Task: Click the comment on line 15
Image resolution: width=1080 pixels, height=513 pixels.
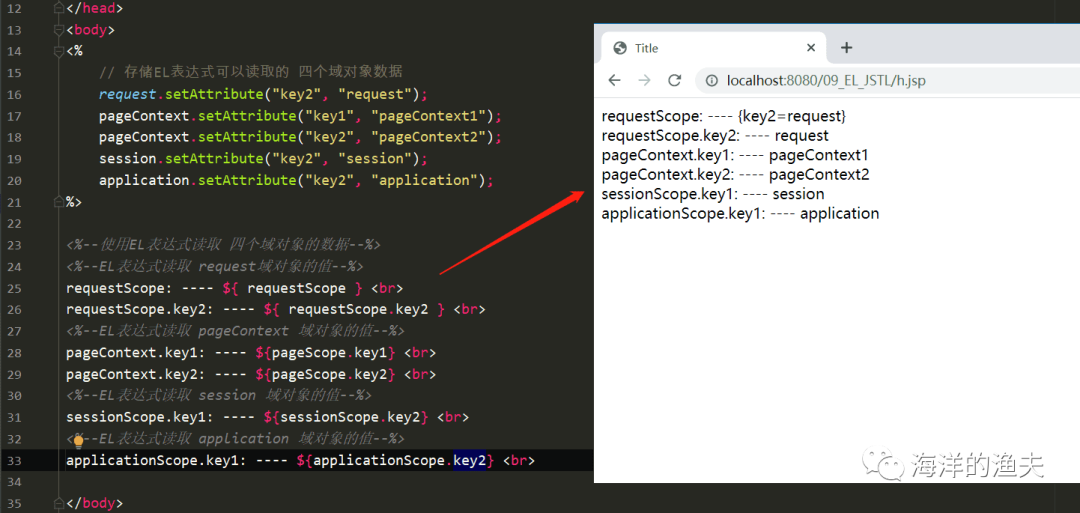Action: [x=251, y=72]
